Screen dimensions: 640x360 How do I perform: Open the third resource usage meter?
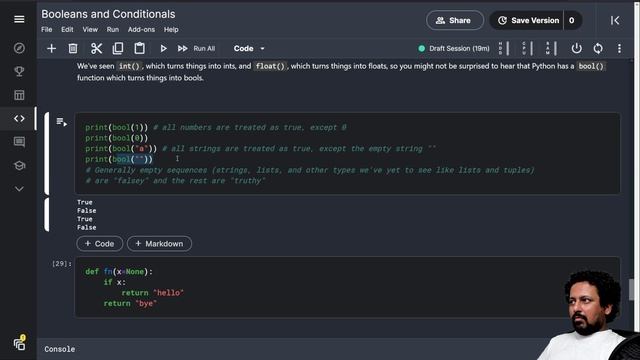551,49
